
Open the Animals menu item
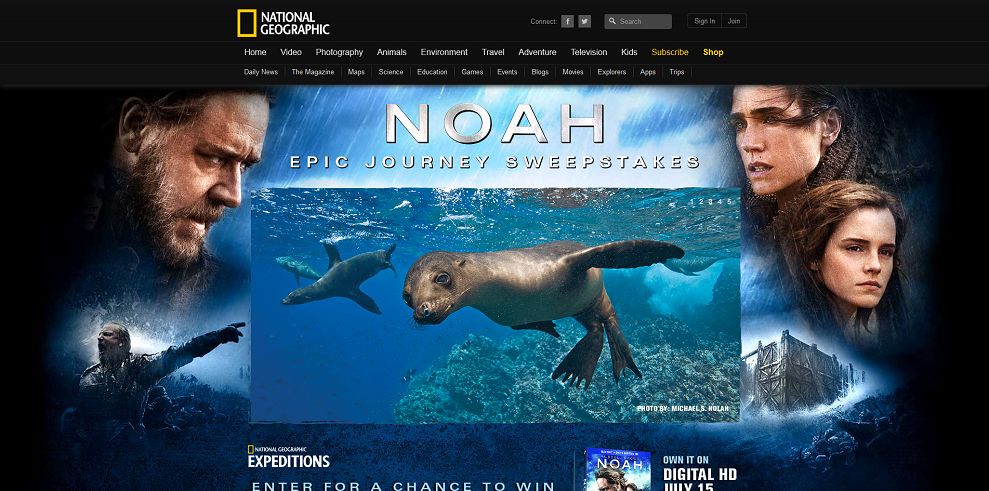(392, 52)
